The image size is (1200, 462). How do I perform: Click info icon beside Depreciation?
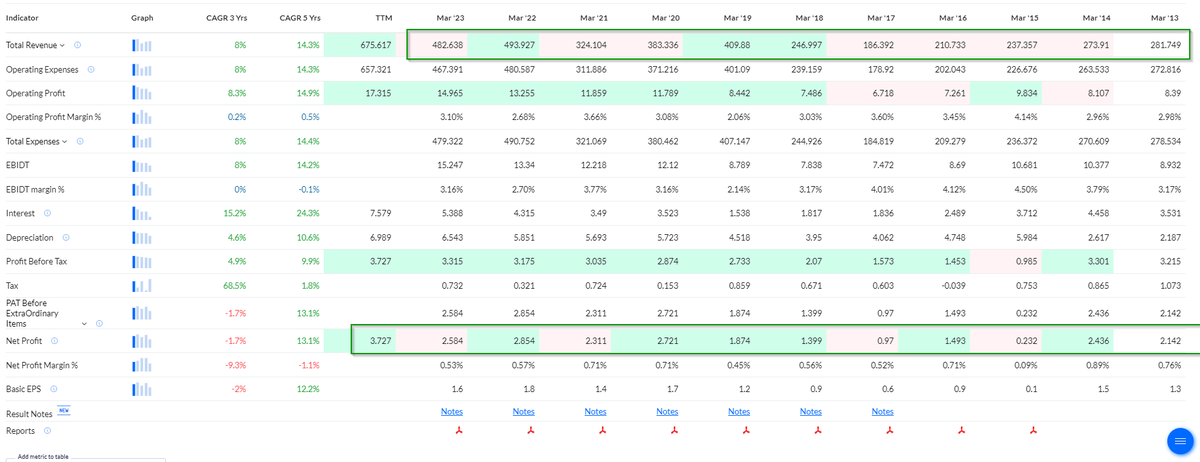click(x=65, y=237)
